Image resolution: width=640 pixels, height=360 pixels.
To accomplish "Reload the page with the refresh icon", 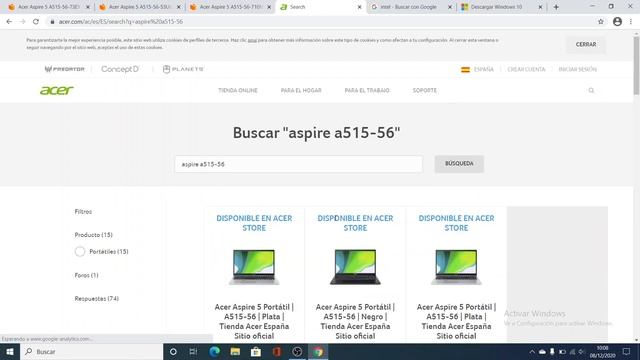I will click(x=36, y=22).
